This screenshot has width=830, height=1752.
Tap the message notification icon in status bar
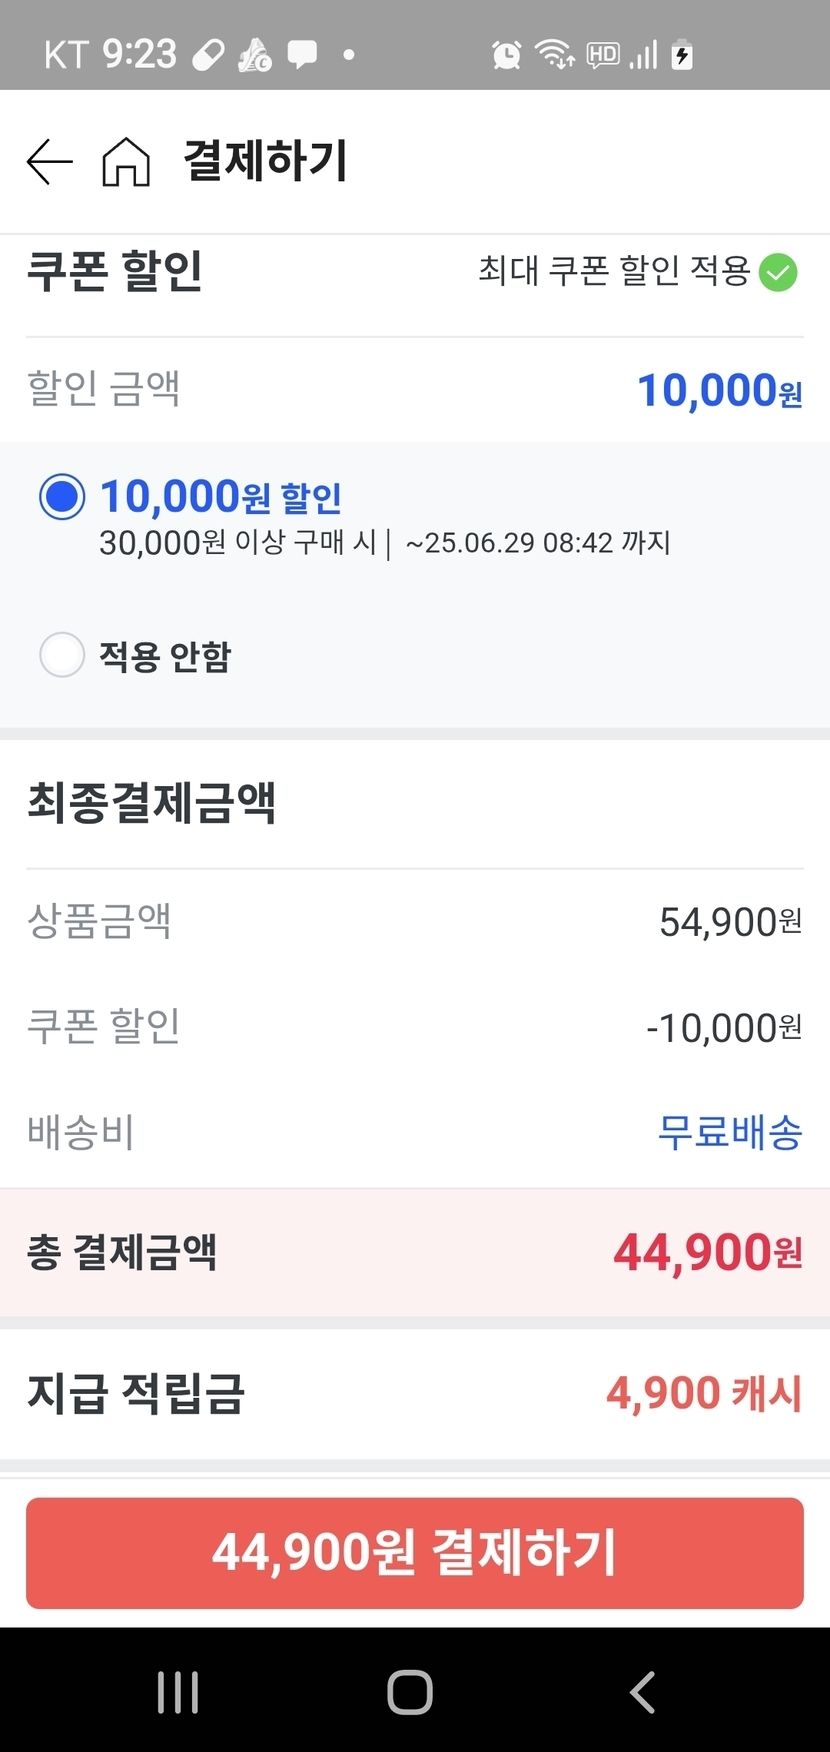(x=302, y=54)
